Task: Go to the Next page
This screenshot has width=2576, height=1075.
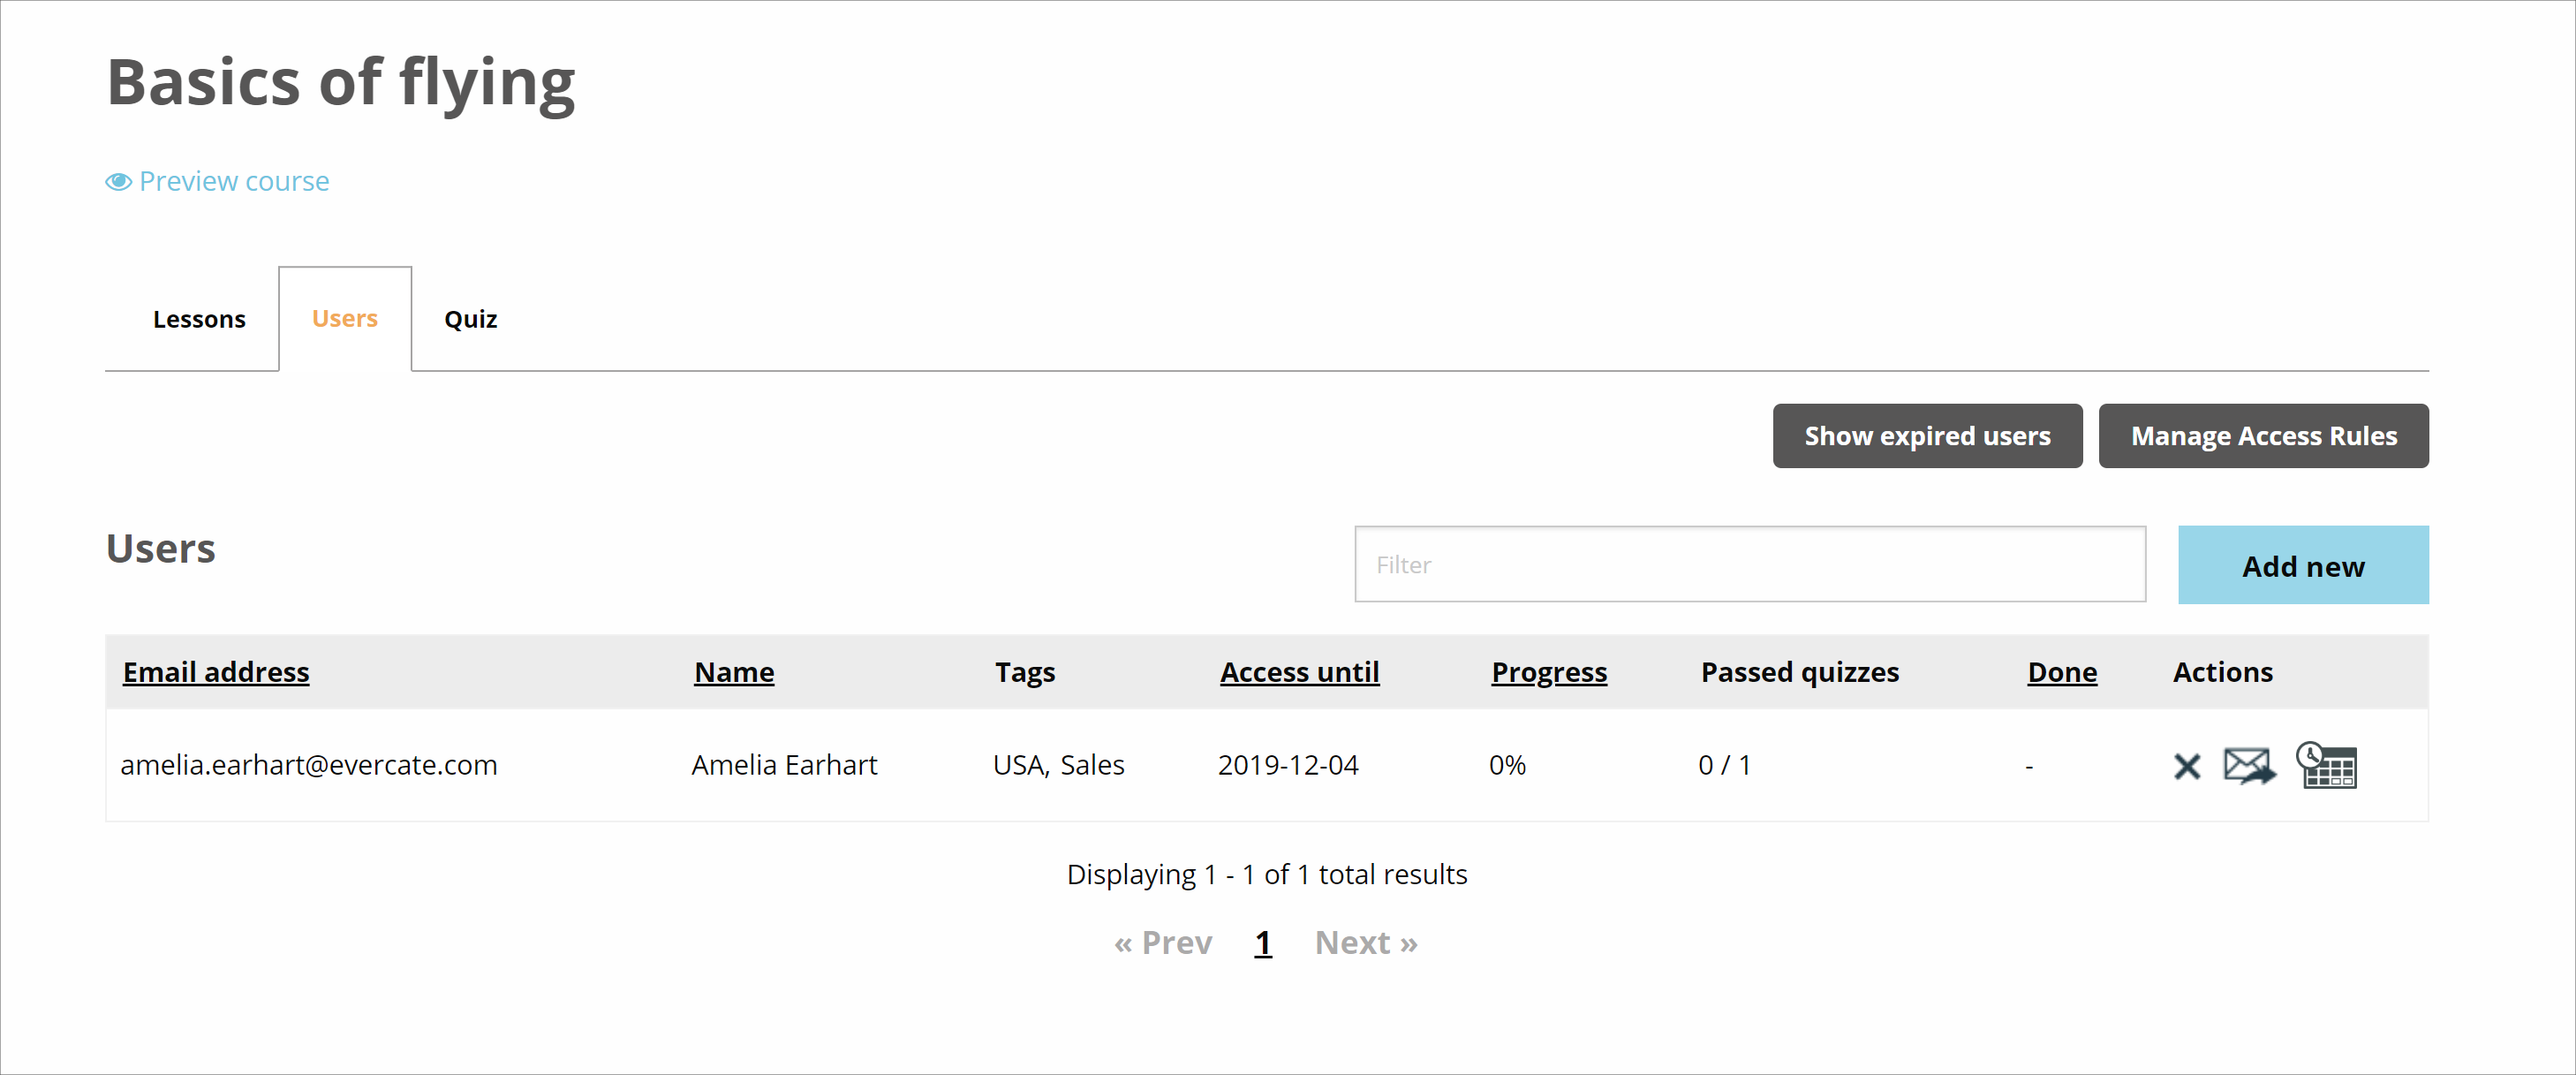Action: tap(1366, 942)
